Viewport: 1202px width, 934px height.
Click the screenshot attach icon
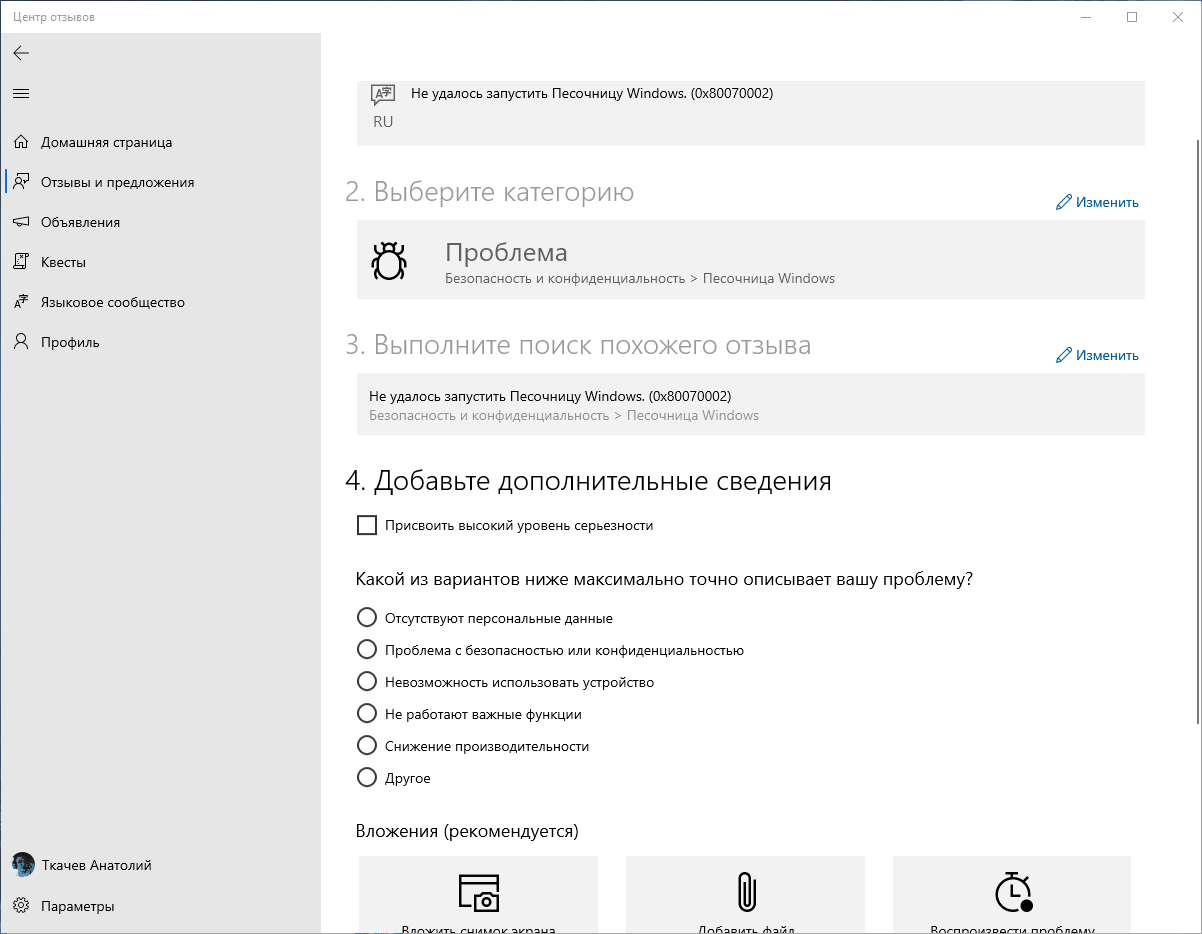pos(478,891)
